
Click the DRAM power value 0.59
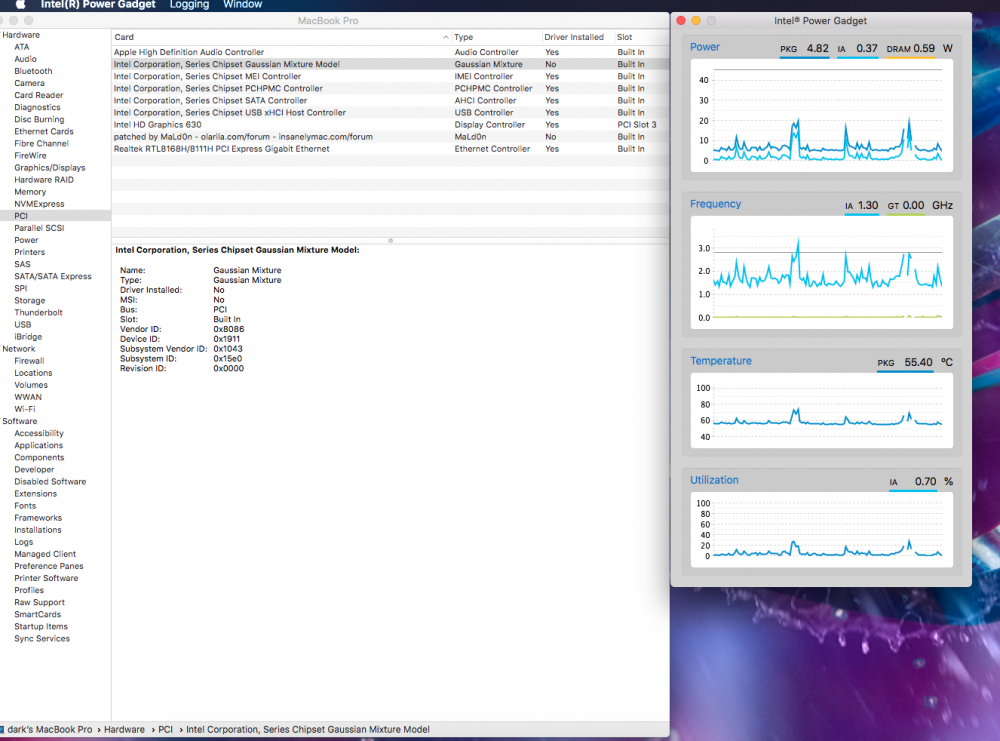click(x=923, y=48)
